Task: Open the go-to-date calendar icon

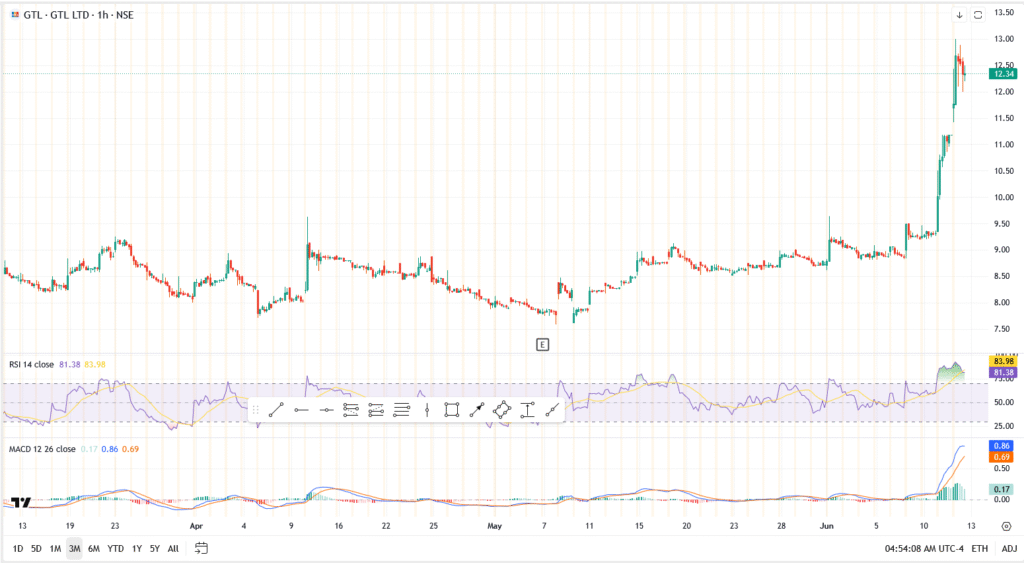Action: (202, 548)
